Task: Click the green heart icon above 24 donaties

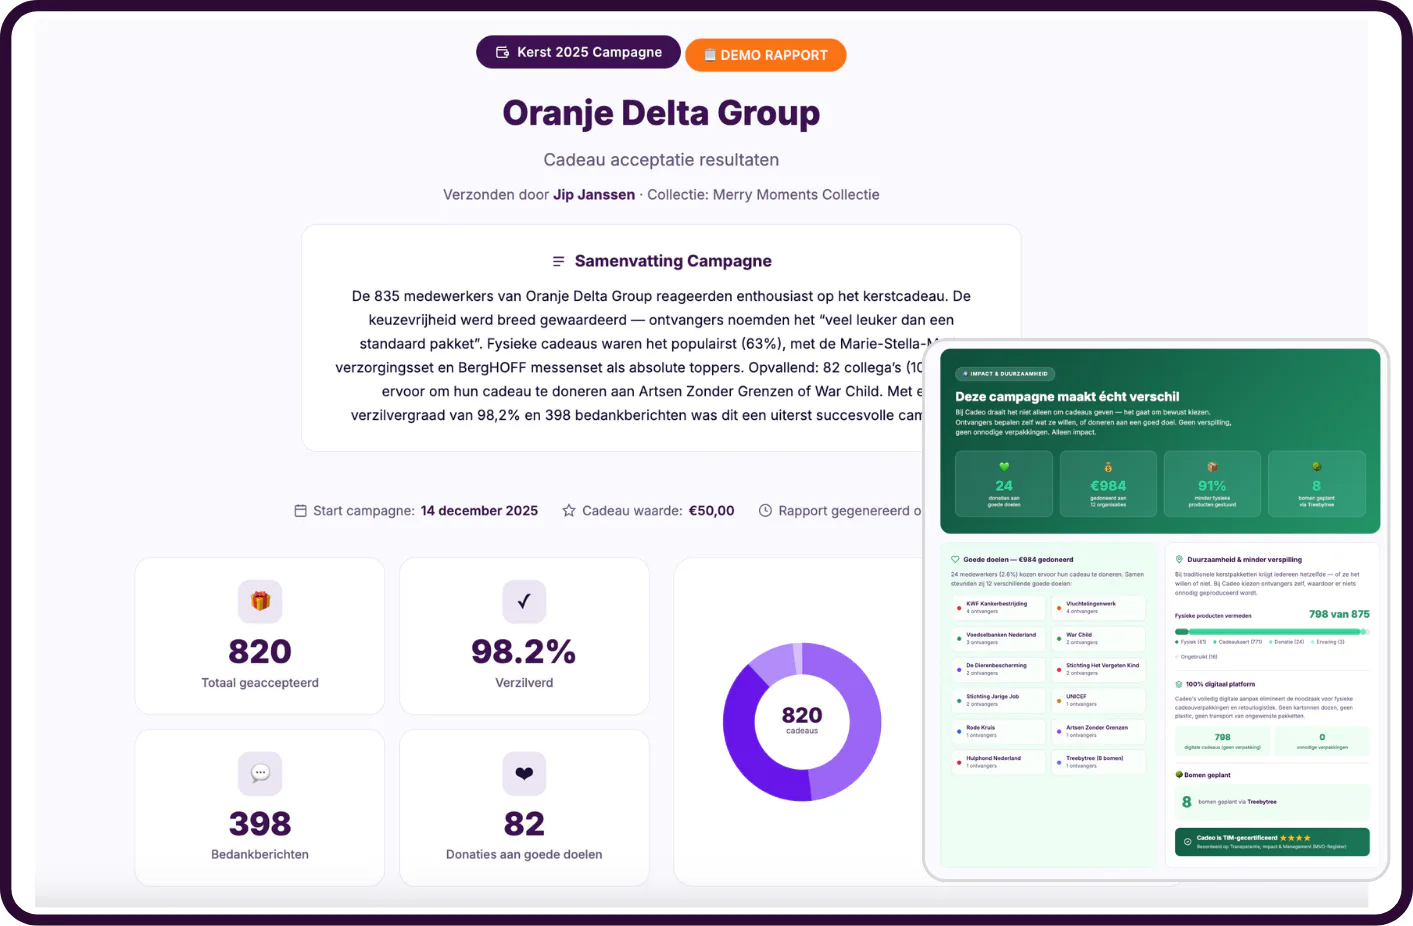Action: coord(1004,467)
